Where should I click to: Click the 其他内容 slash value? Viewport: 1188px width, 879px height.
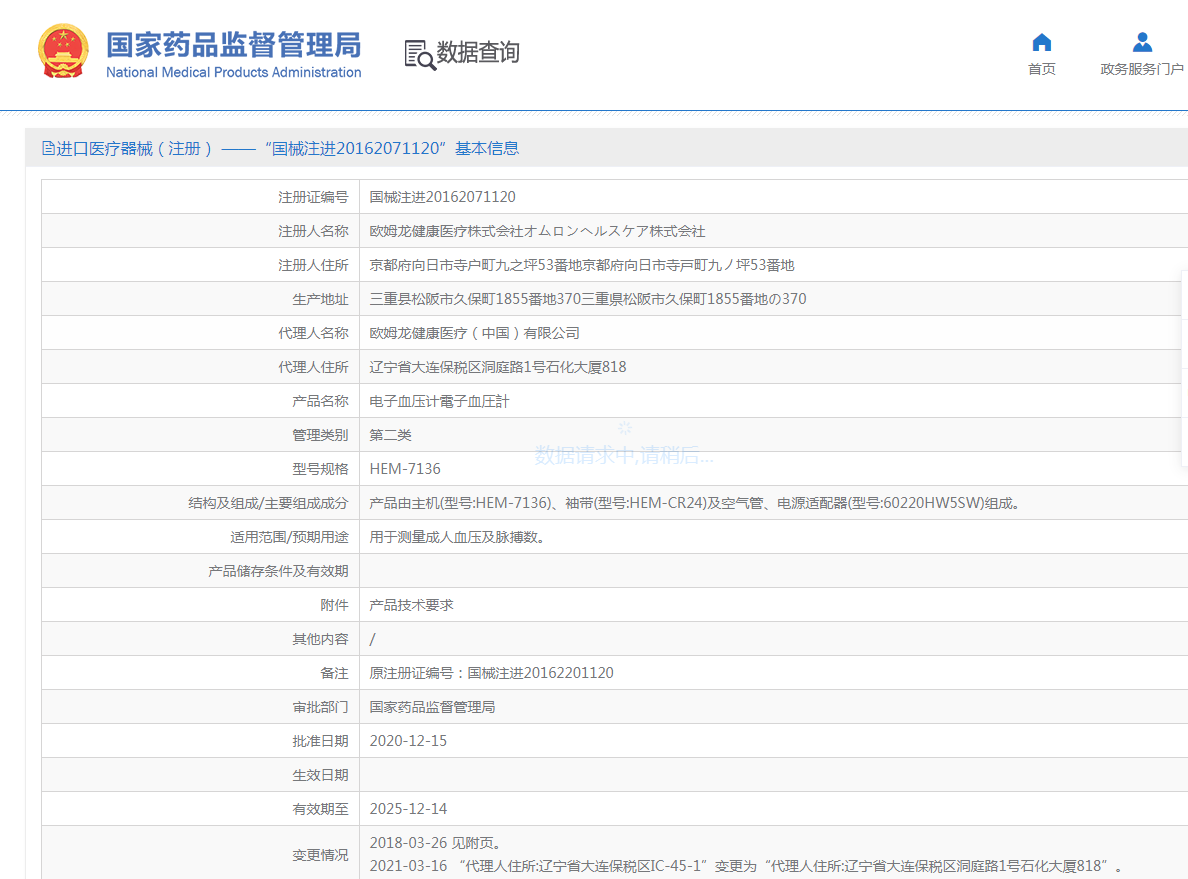click(372, 640)
